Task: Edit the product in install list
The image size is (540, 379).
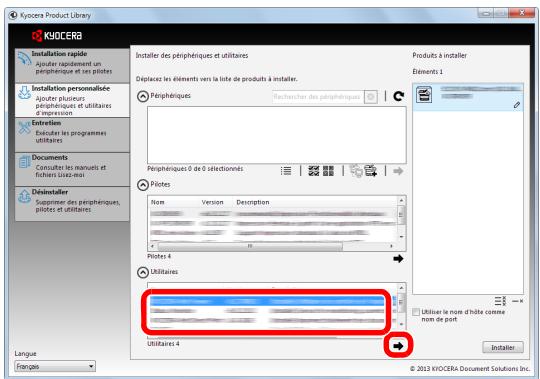Action: tap(517, 105)
